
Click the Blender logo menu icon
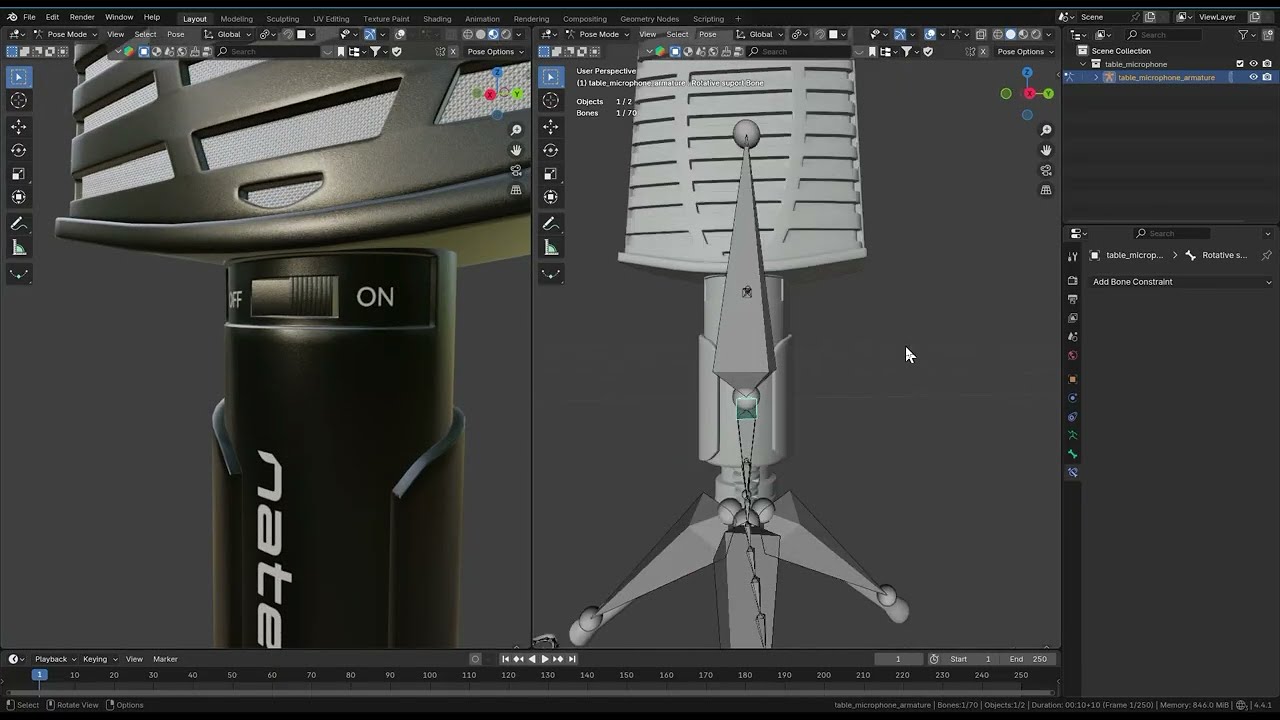pos(12,17)
